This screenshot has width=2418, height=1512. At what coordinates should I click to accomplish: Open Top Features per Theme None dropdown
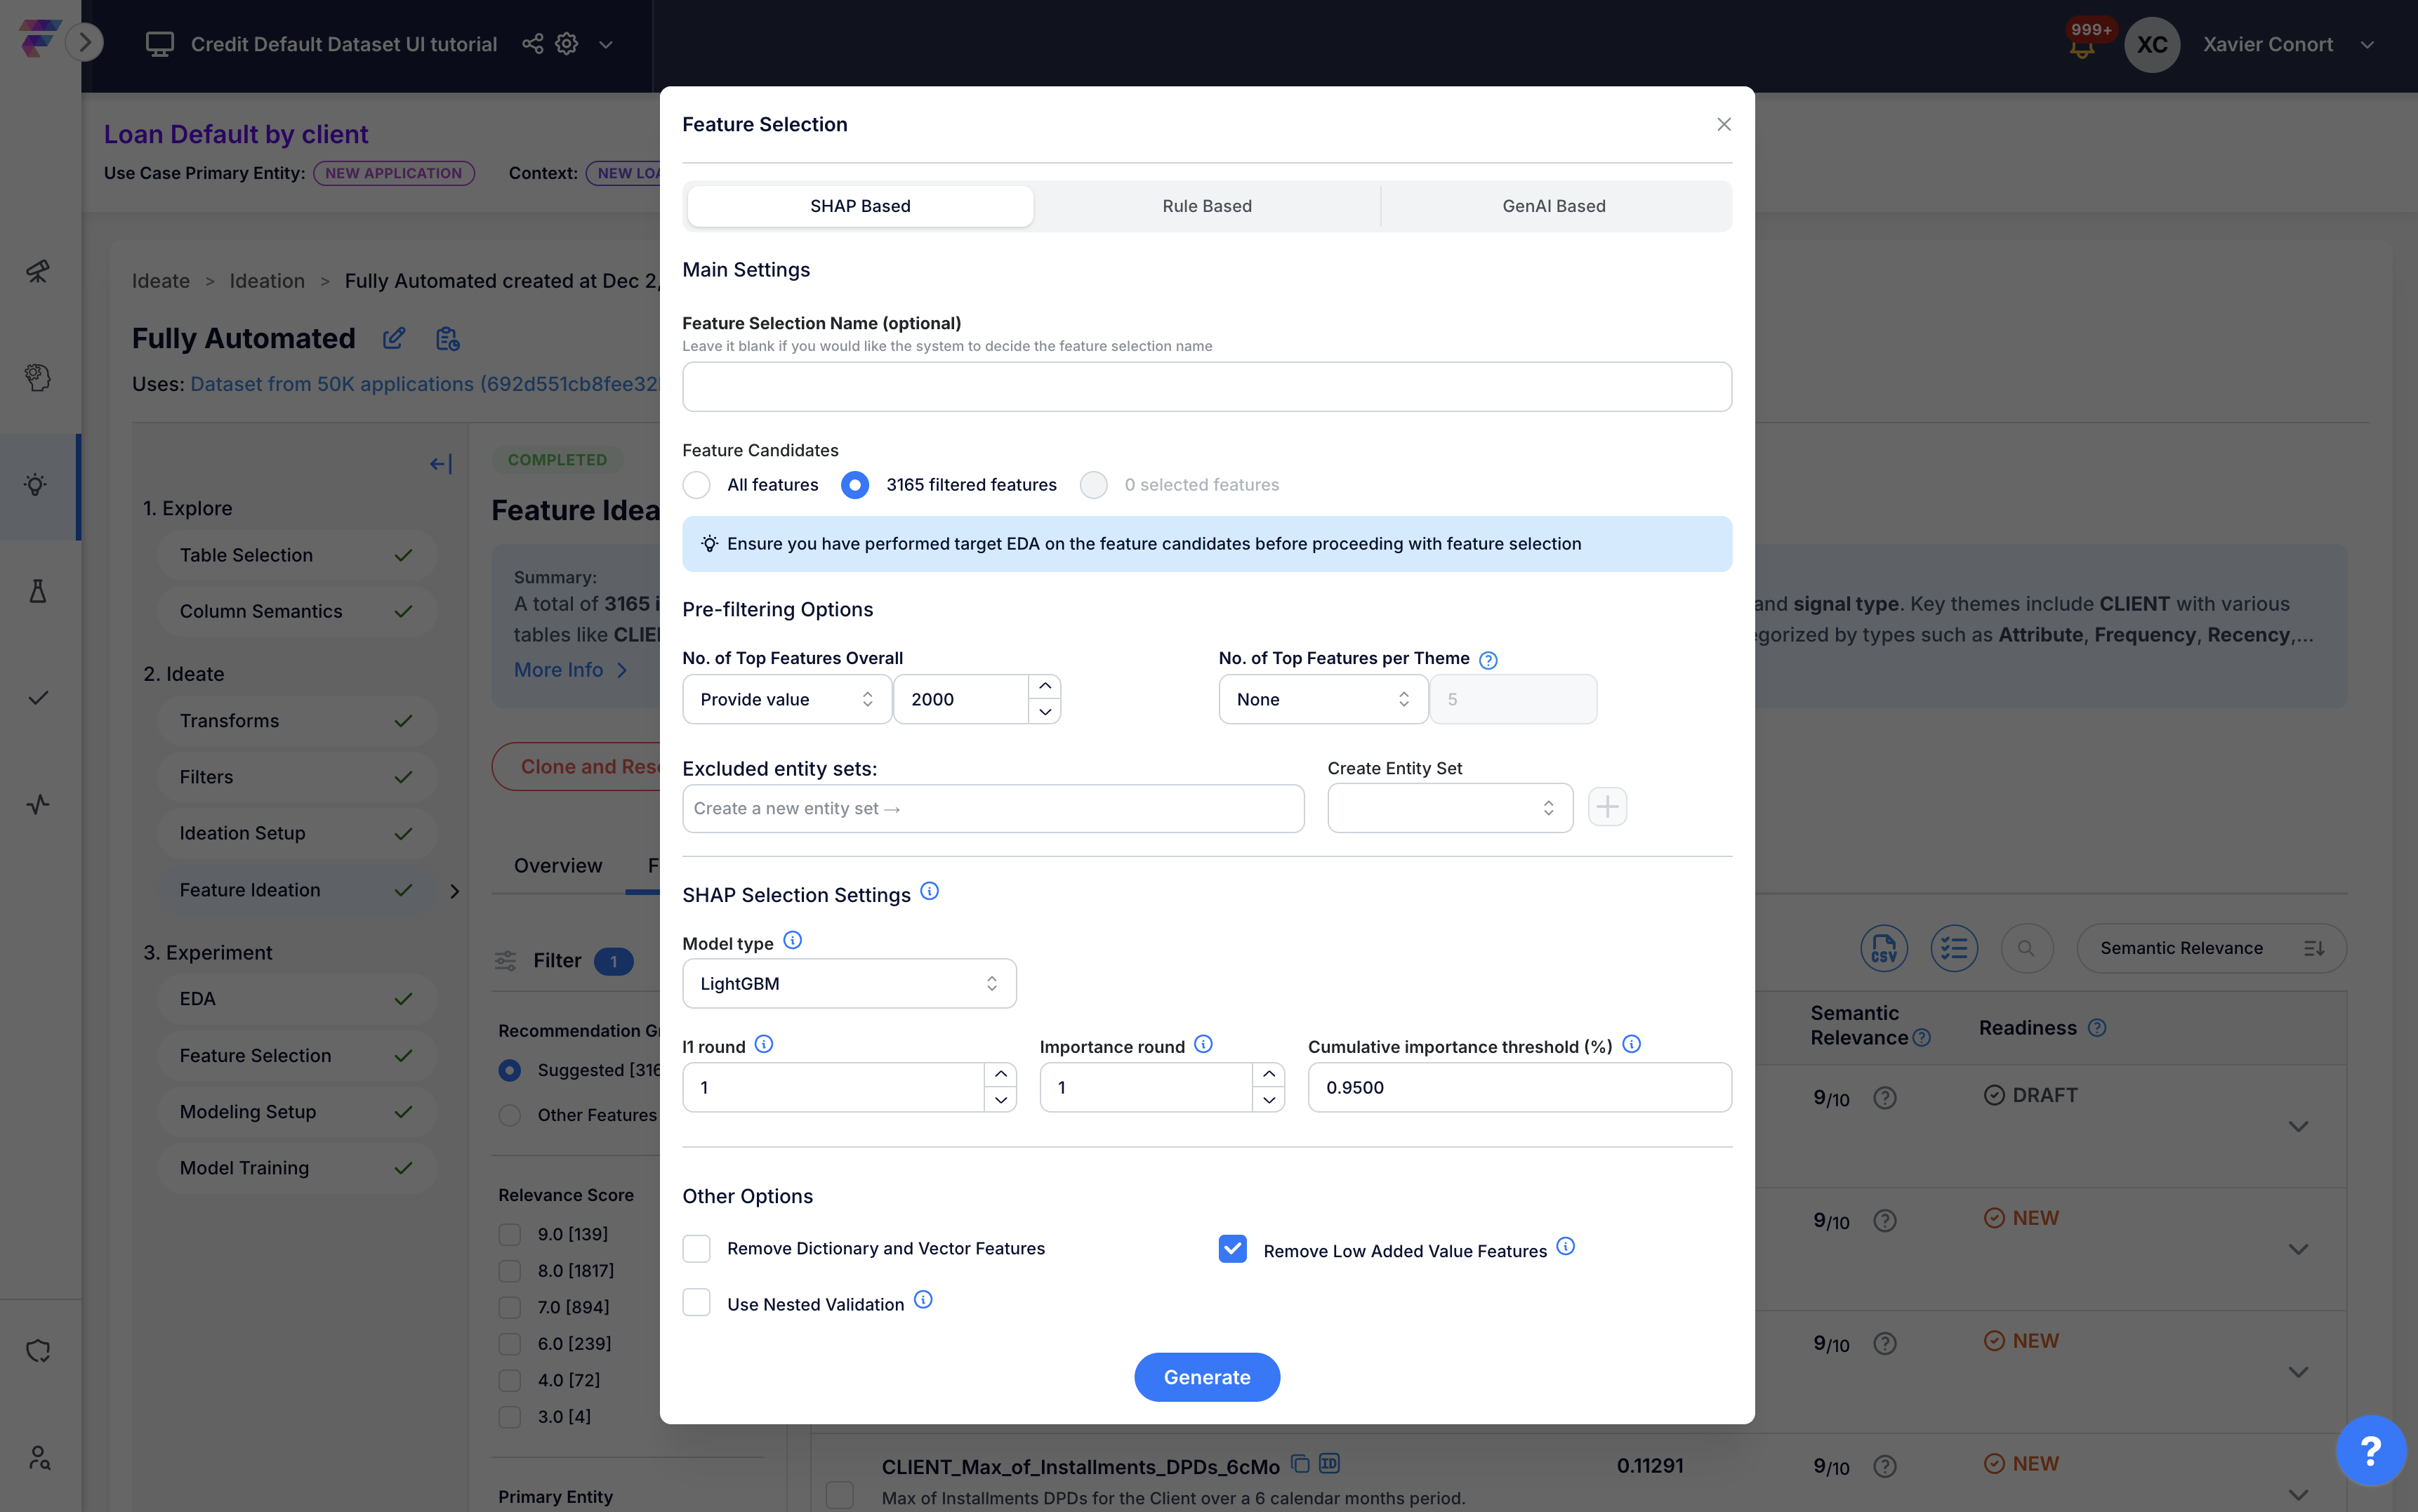click(x=1322, y=699)
